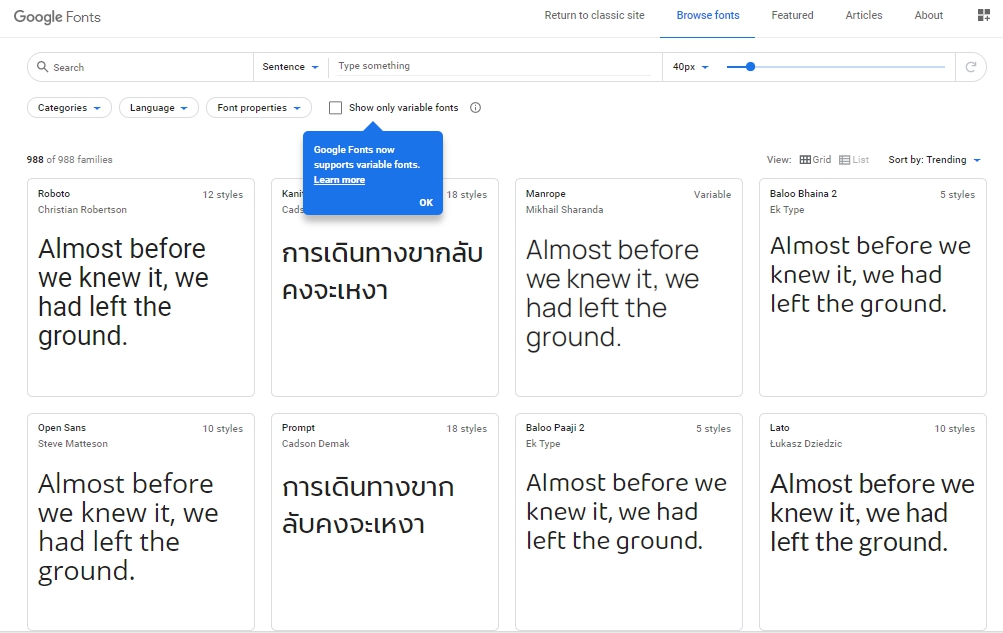This screenshot has width=1003, height=633.
Task: Open the Articles tab
Action: click(x=864, y=15)
